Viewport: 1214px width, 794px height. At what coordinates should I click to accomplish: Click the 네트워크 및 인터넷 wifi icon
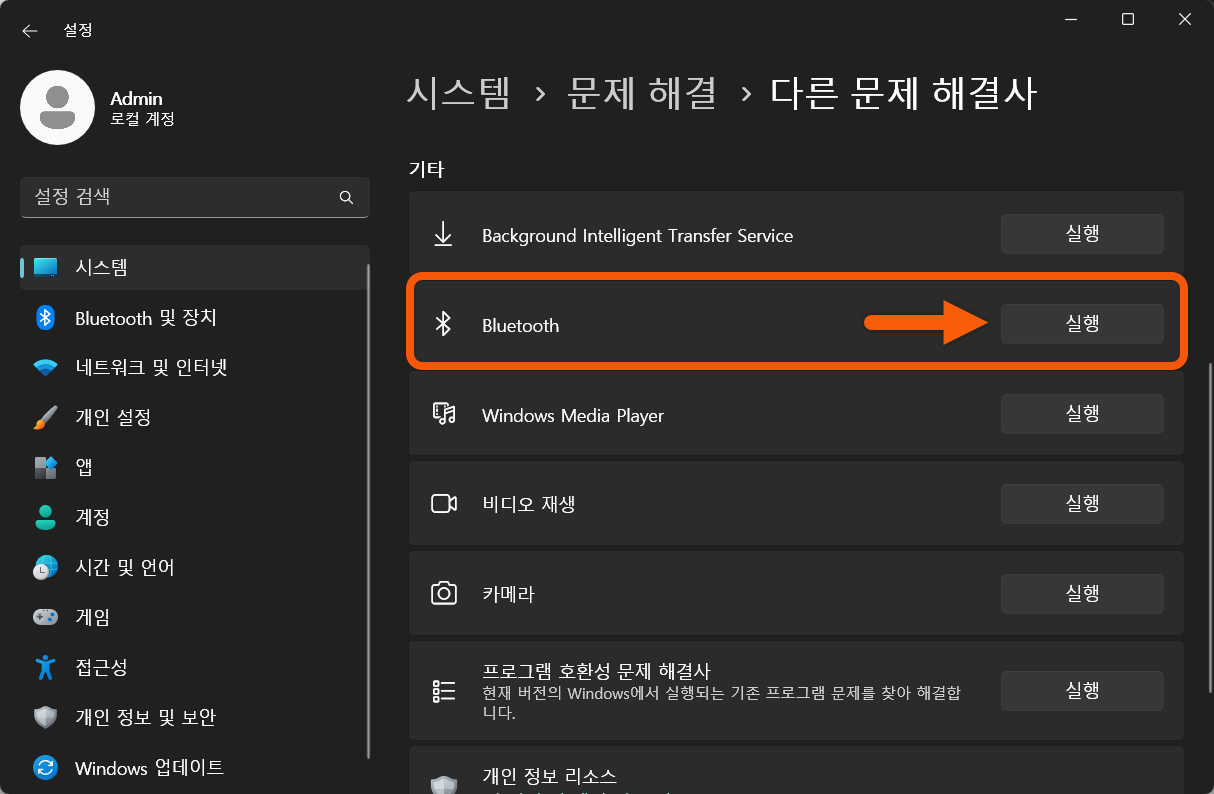tap(45, 368)
